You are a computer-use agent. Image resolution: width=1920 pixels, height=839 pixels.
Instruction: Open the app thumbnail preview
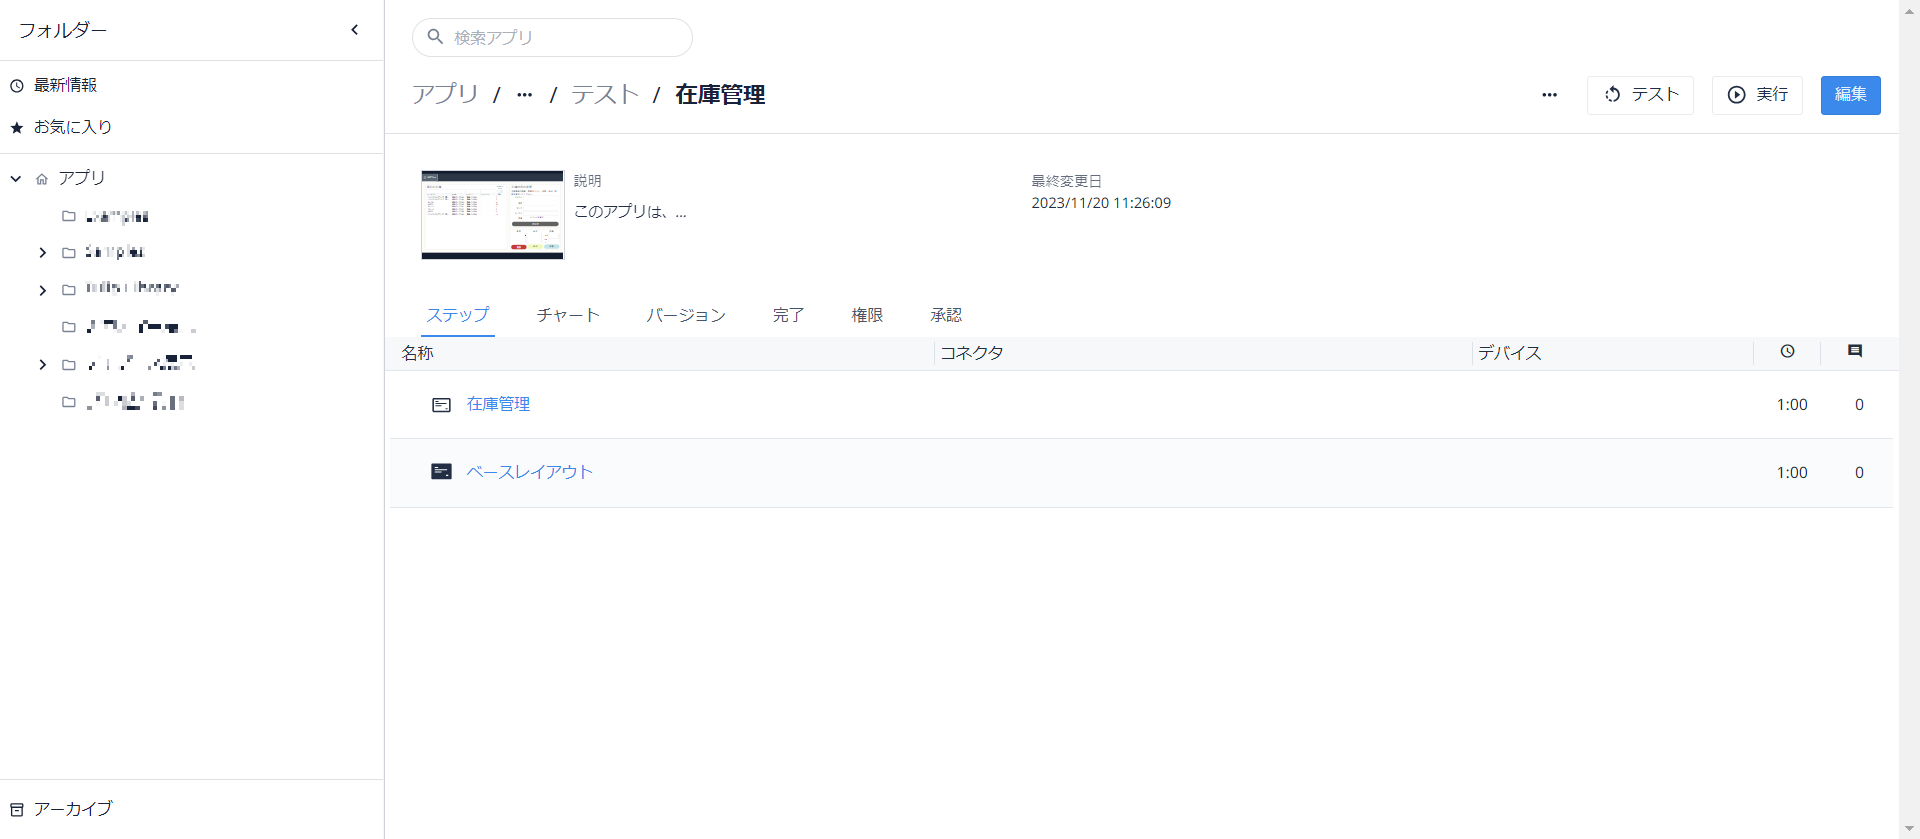pyautogui.click(x=492, y=215)
